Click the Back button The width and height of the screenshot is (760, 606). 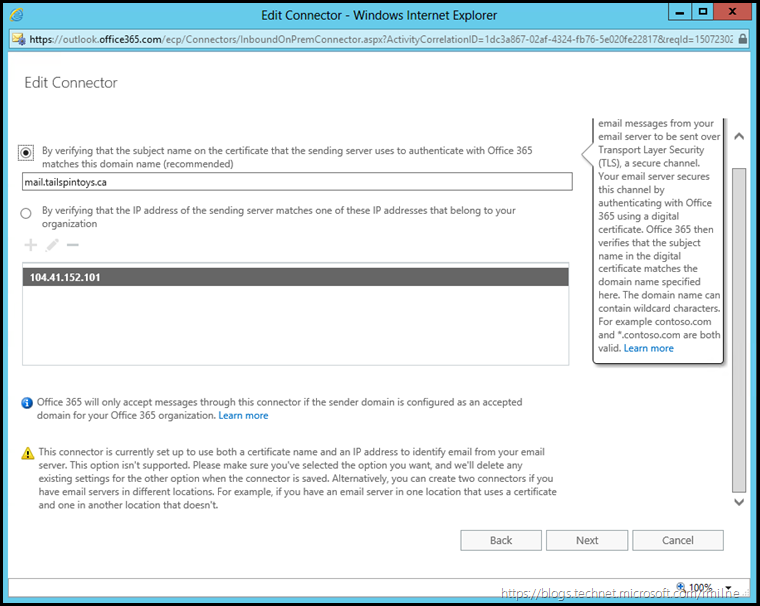[501, 540]
